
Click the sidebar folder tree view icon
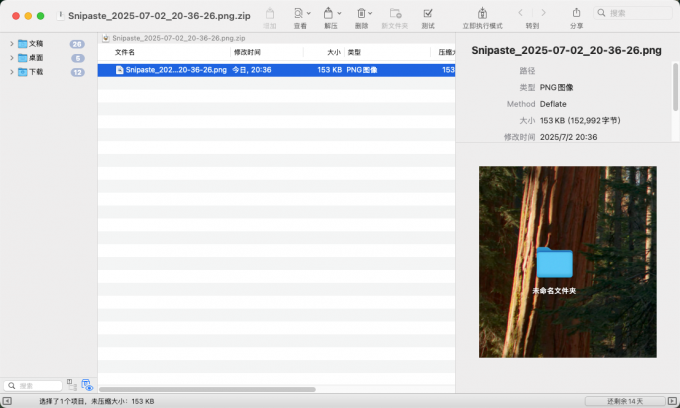pos(72,385)
